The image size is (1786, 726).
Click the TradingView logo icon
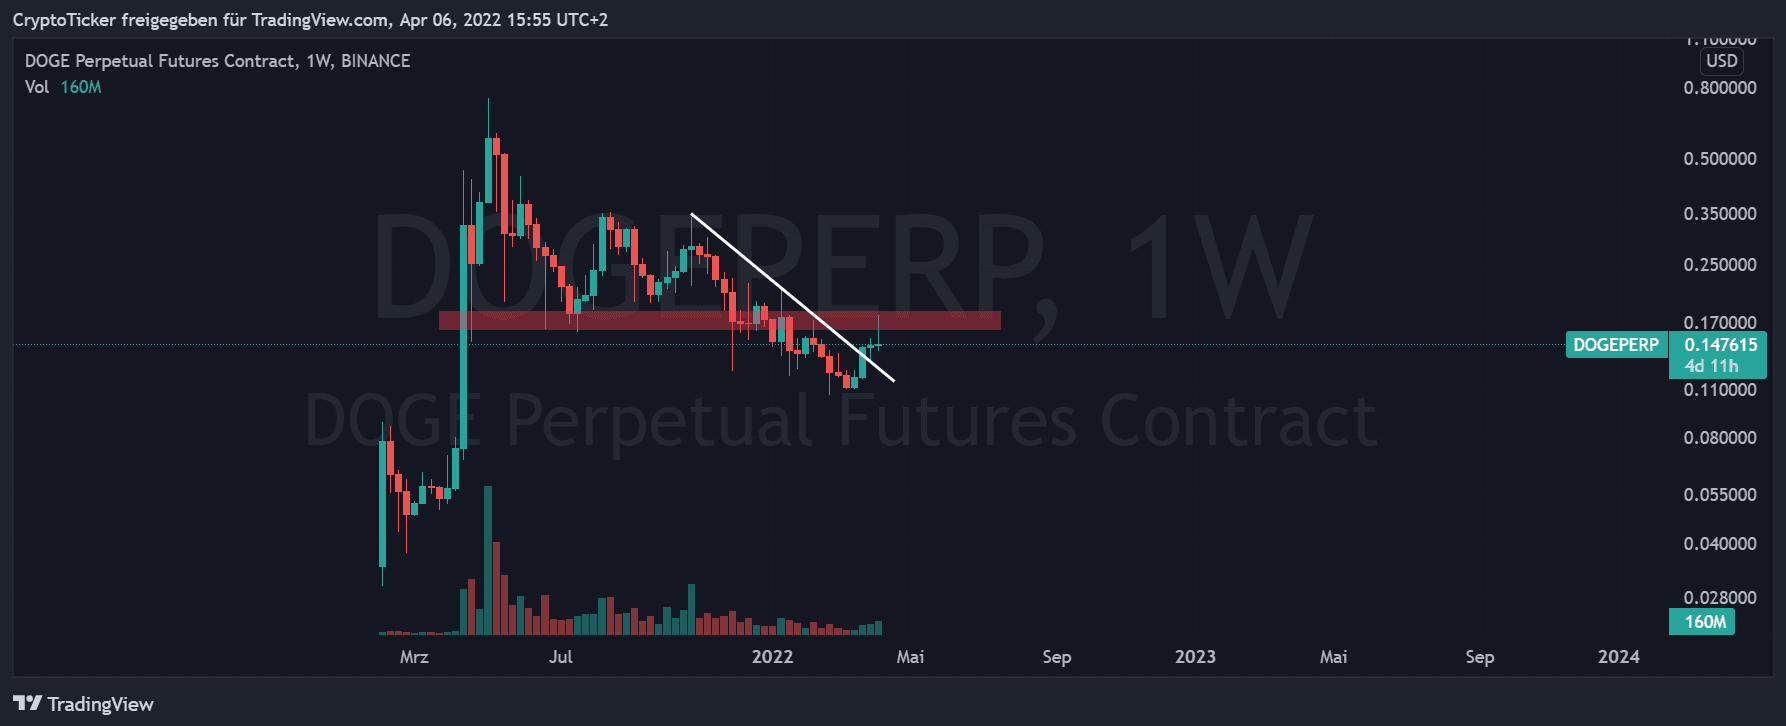pyautogui.click(x=27, y=704)
